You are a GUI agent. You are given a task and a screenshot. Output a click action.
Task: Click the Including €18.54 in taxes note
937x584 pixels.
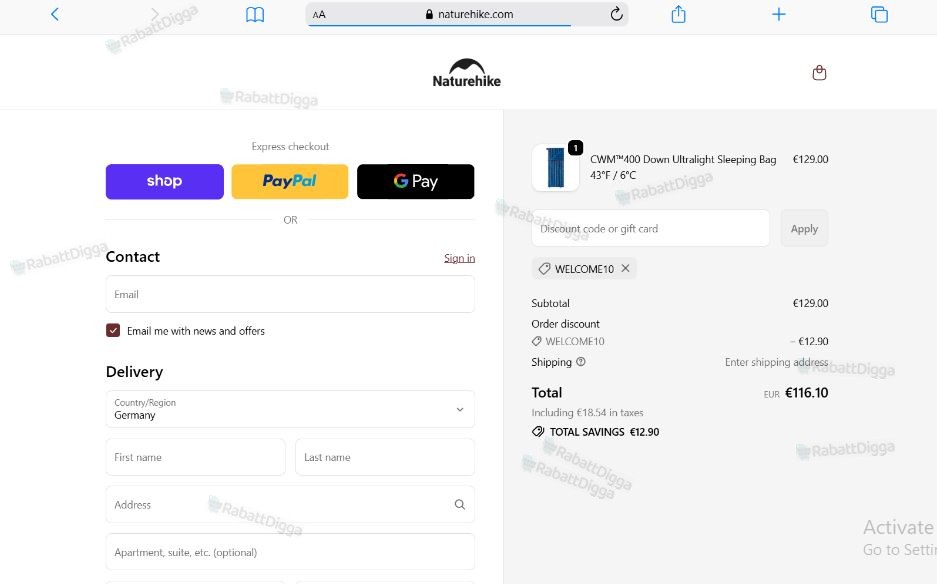pos(587,412)
